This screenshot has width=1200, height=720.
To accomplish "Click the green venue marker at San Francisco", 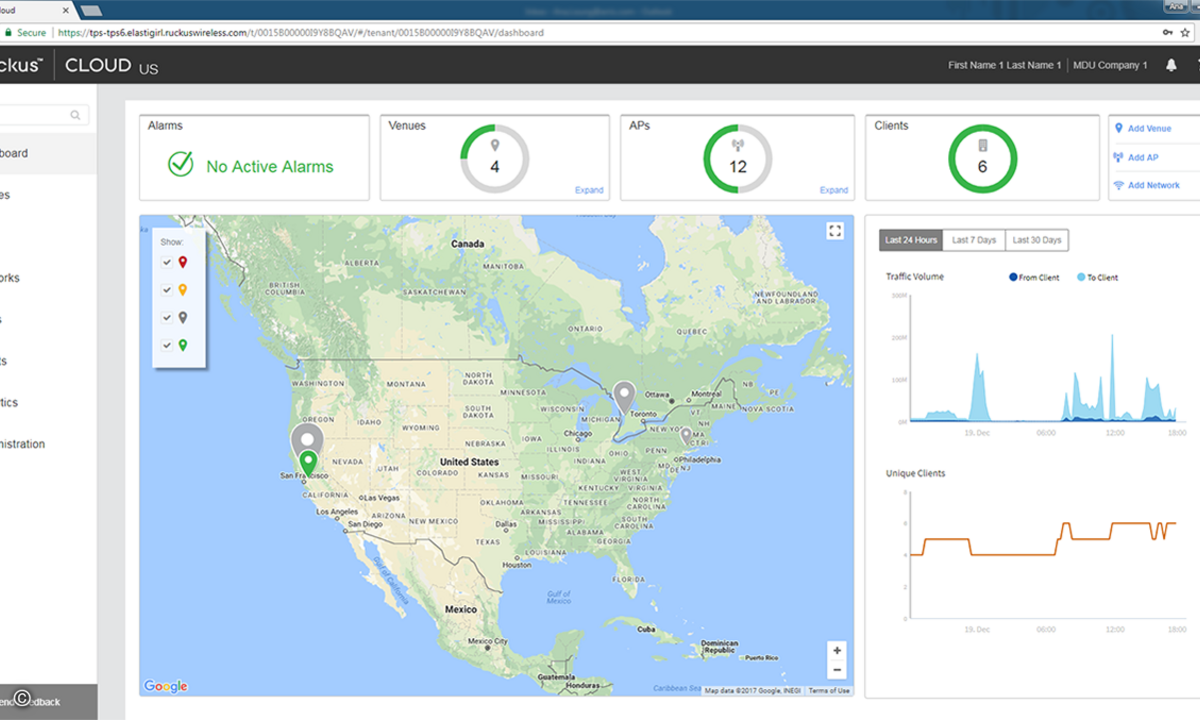I will click(x=309, y=463).
